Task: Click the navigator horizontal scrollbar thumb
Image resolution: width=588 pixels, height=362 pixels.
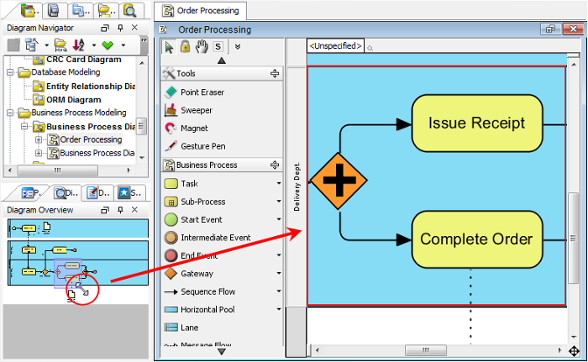Action: 57,171
